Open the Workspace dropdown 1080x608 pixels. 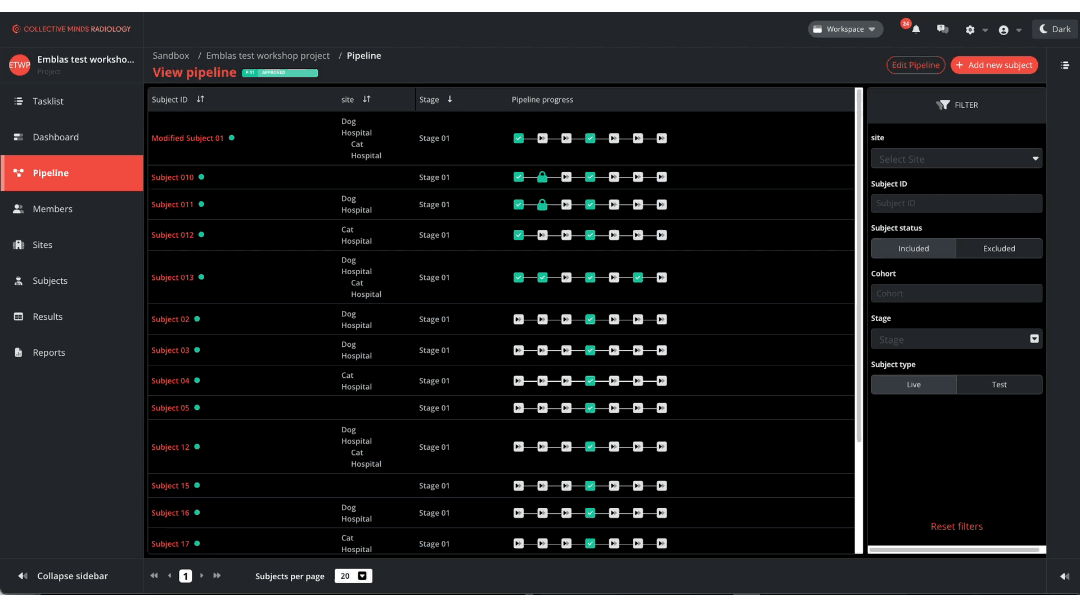(x=845, y=29)
